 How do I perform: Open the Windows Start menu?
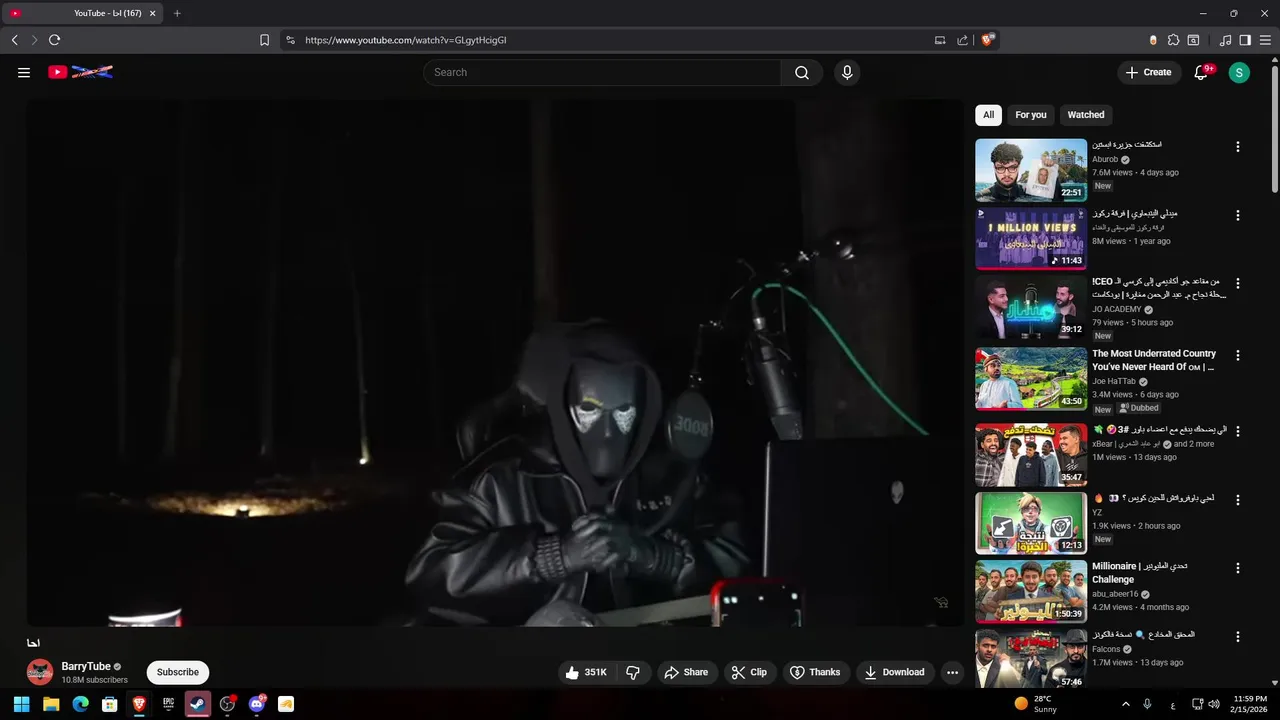22,704
